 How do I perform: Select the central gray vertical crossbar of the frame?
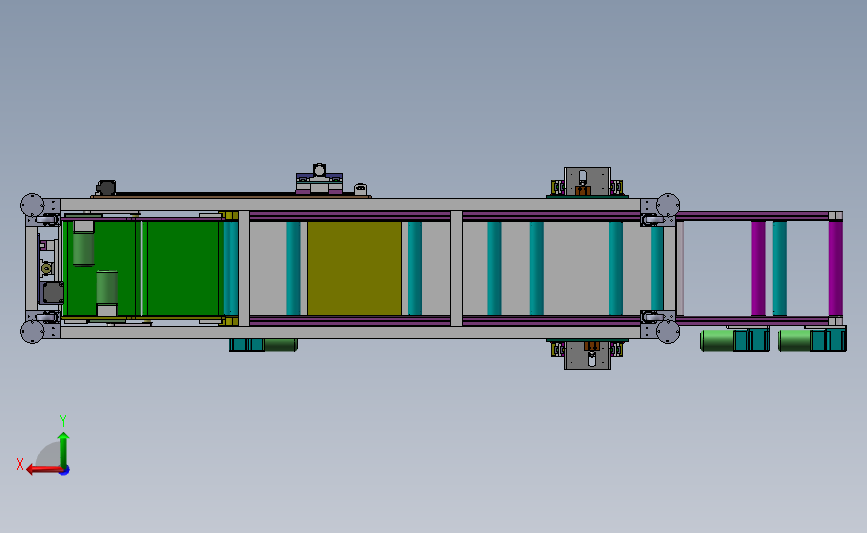pos(456,268)
